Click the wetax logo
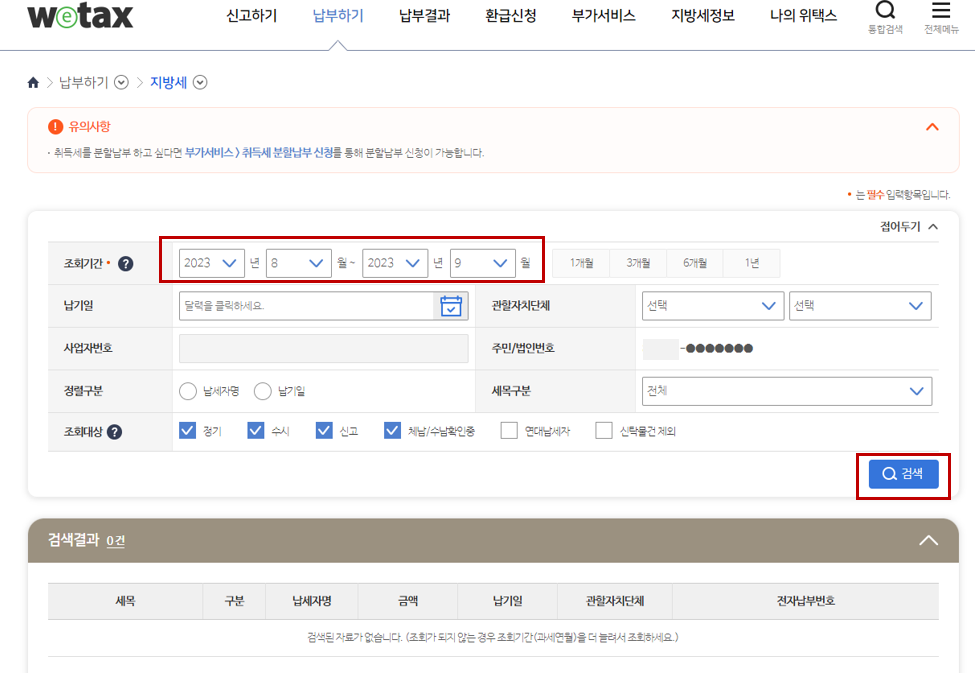 click(x=78, y=16)
